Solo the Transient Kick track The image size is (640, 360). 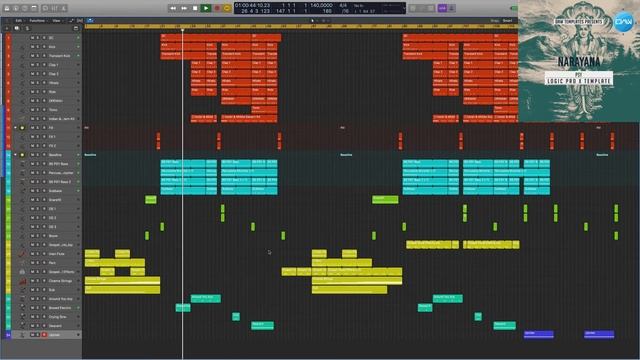click(38, 56)
